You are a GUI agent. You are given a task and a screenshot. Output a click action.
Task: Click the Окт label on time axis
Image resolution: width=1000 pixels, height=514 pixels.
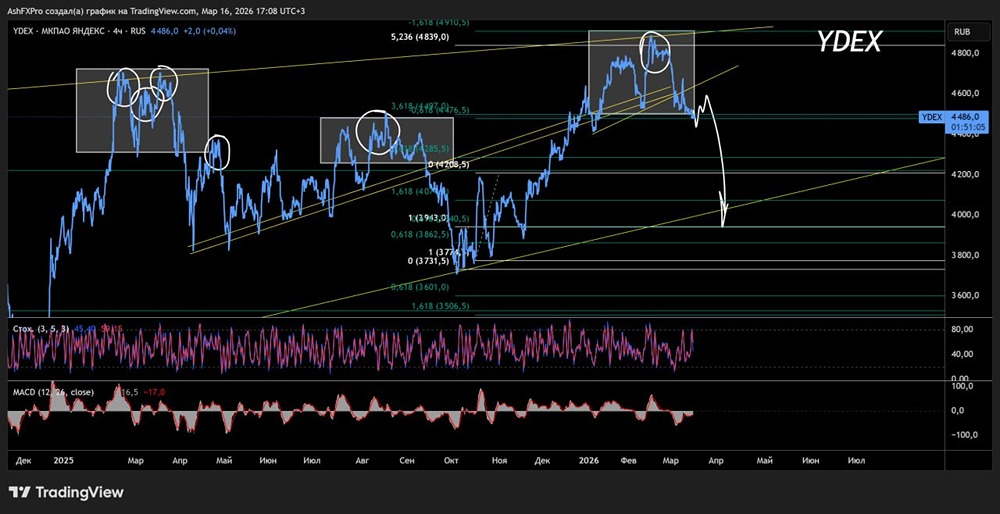click(452, 460)
